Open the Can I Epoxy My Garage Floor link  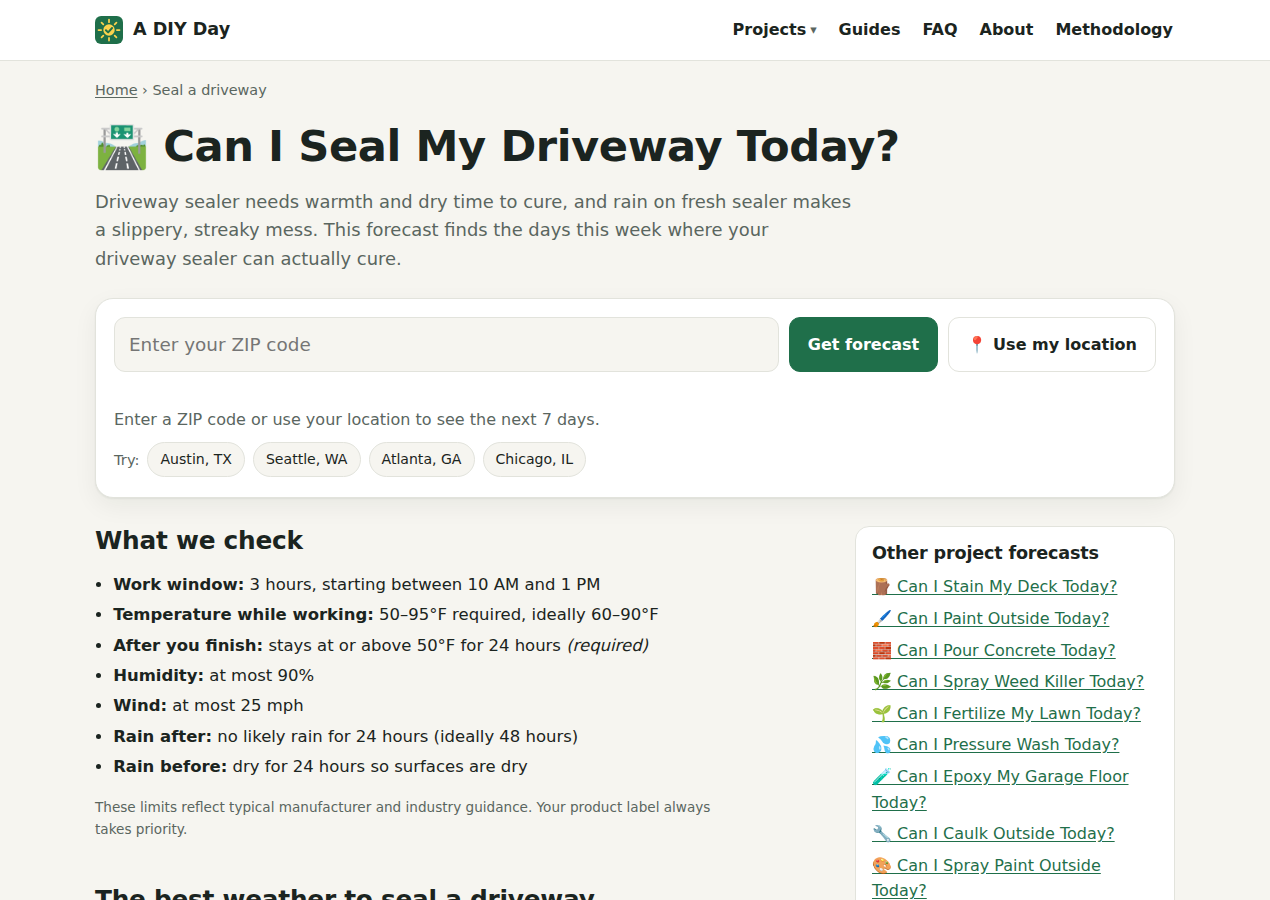click(x=1000, y=789)
